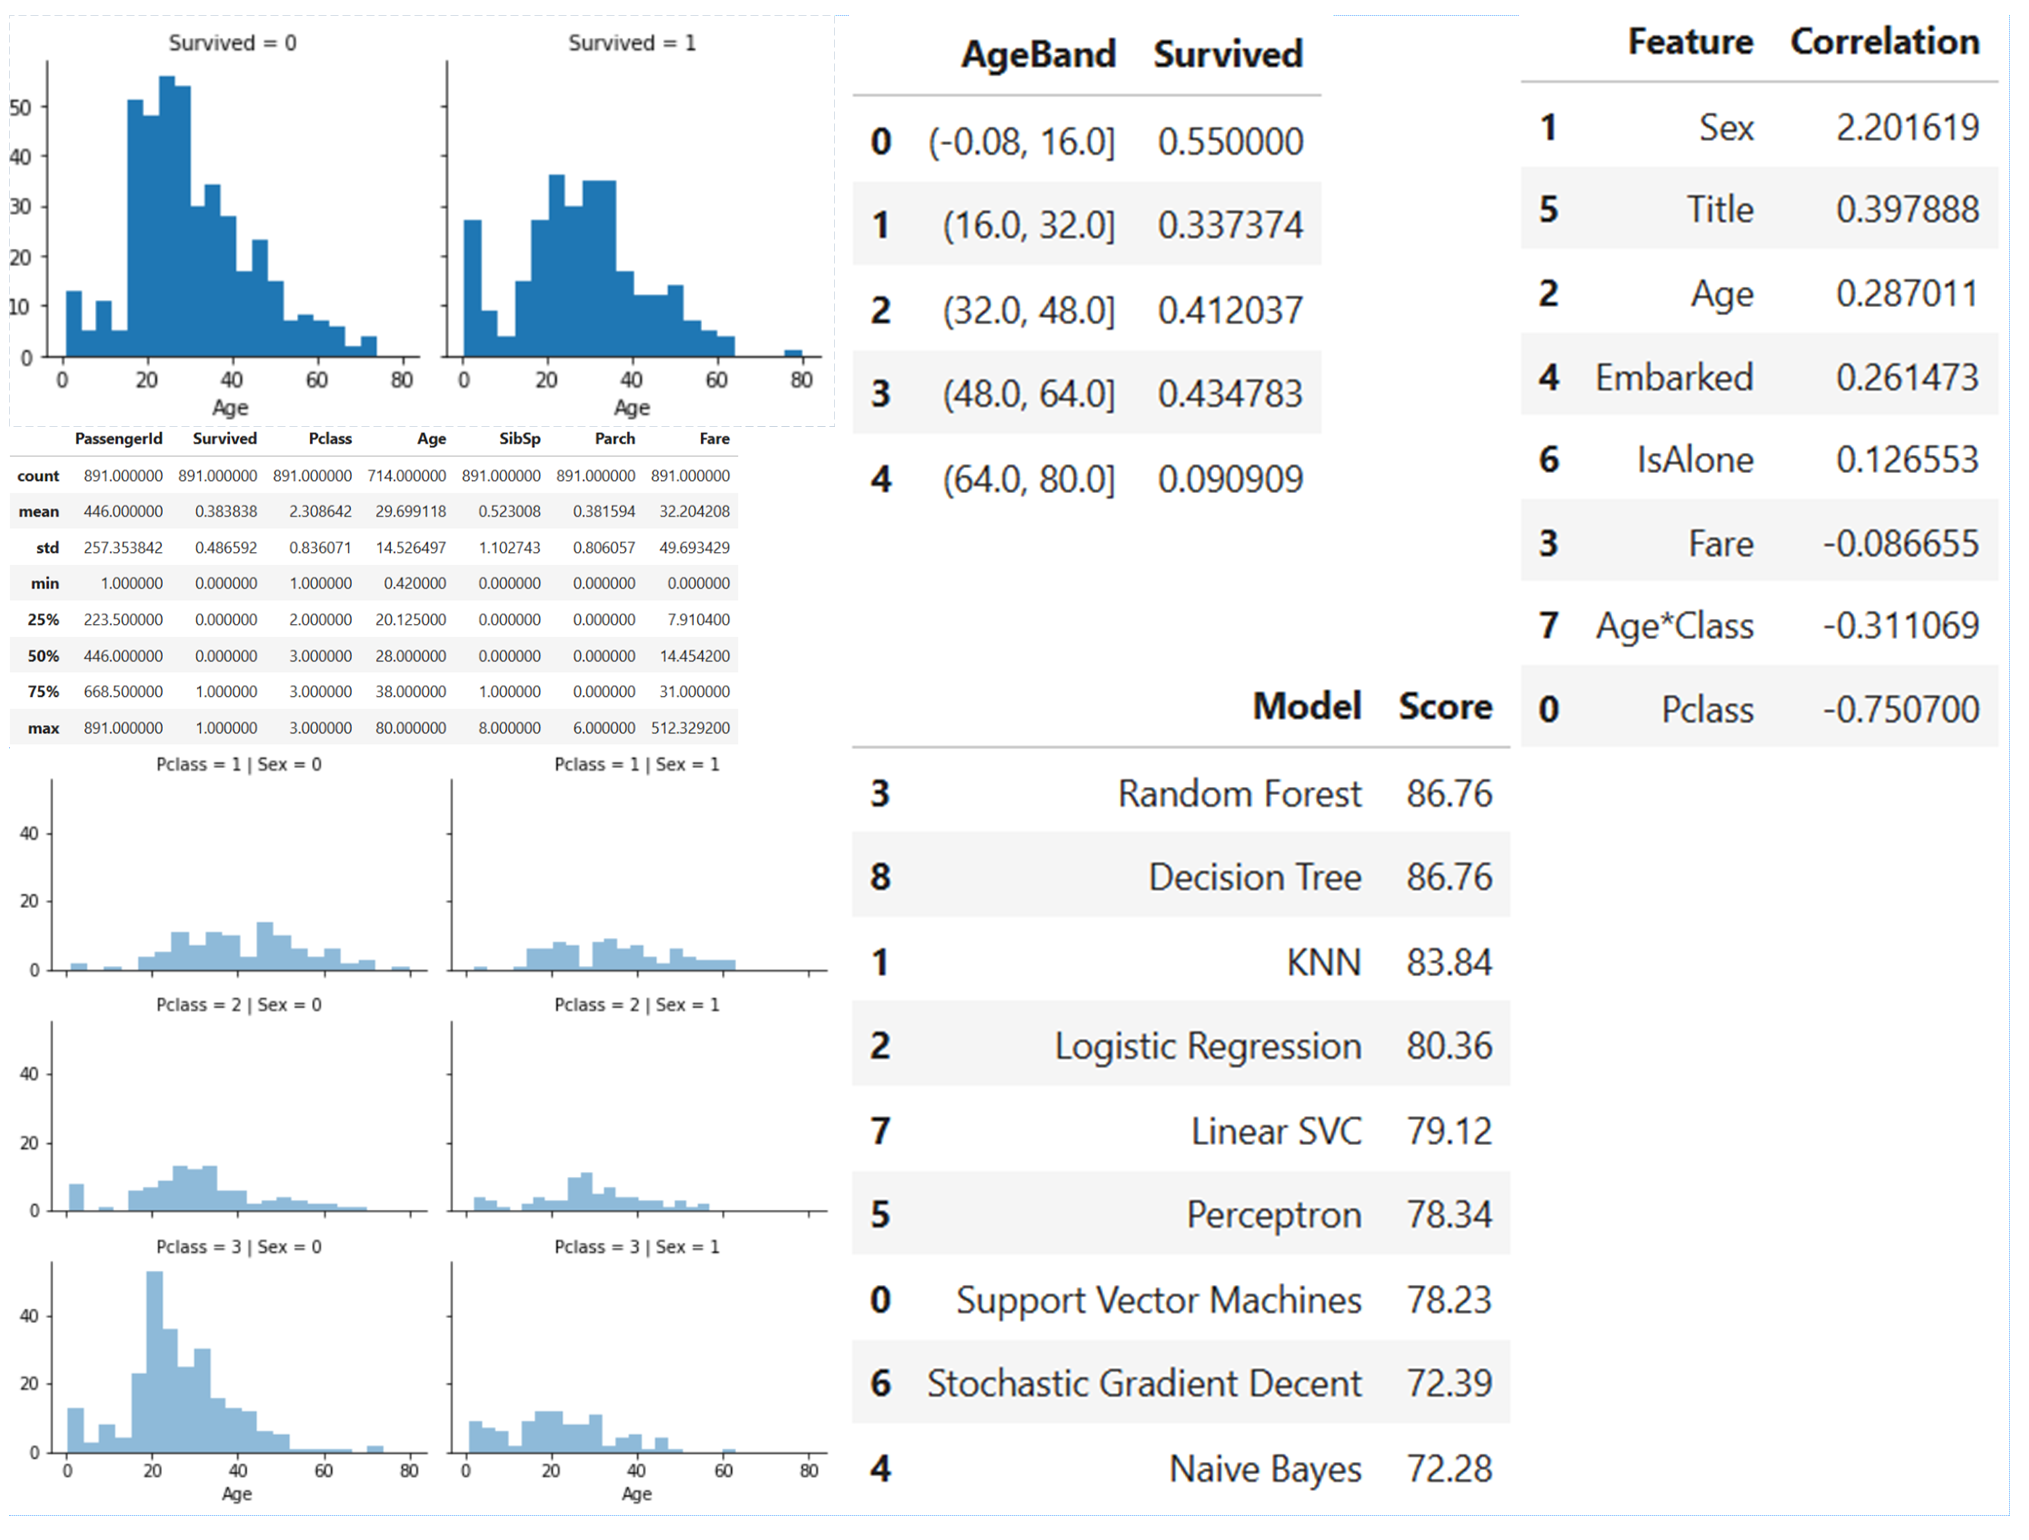The height and width of the screenshot is (1540, 2029).
Task: Select the Naive Bayes model name
Action: coord(1265,1469)
